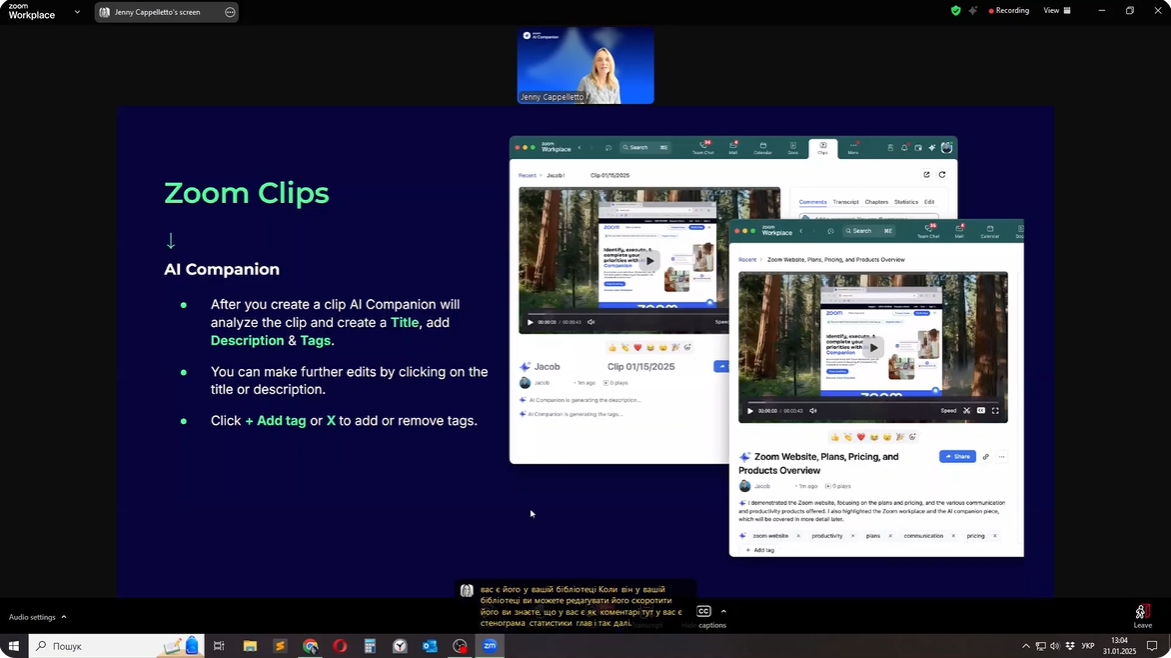Click the Add tag button
Viewport: 1171px width, 658px height.
tap(760, 550)
